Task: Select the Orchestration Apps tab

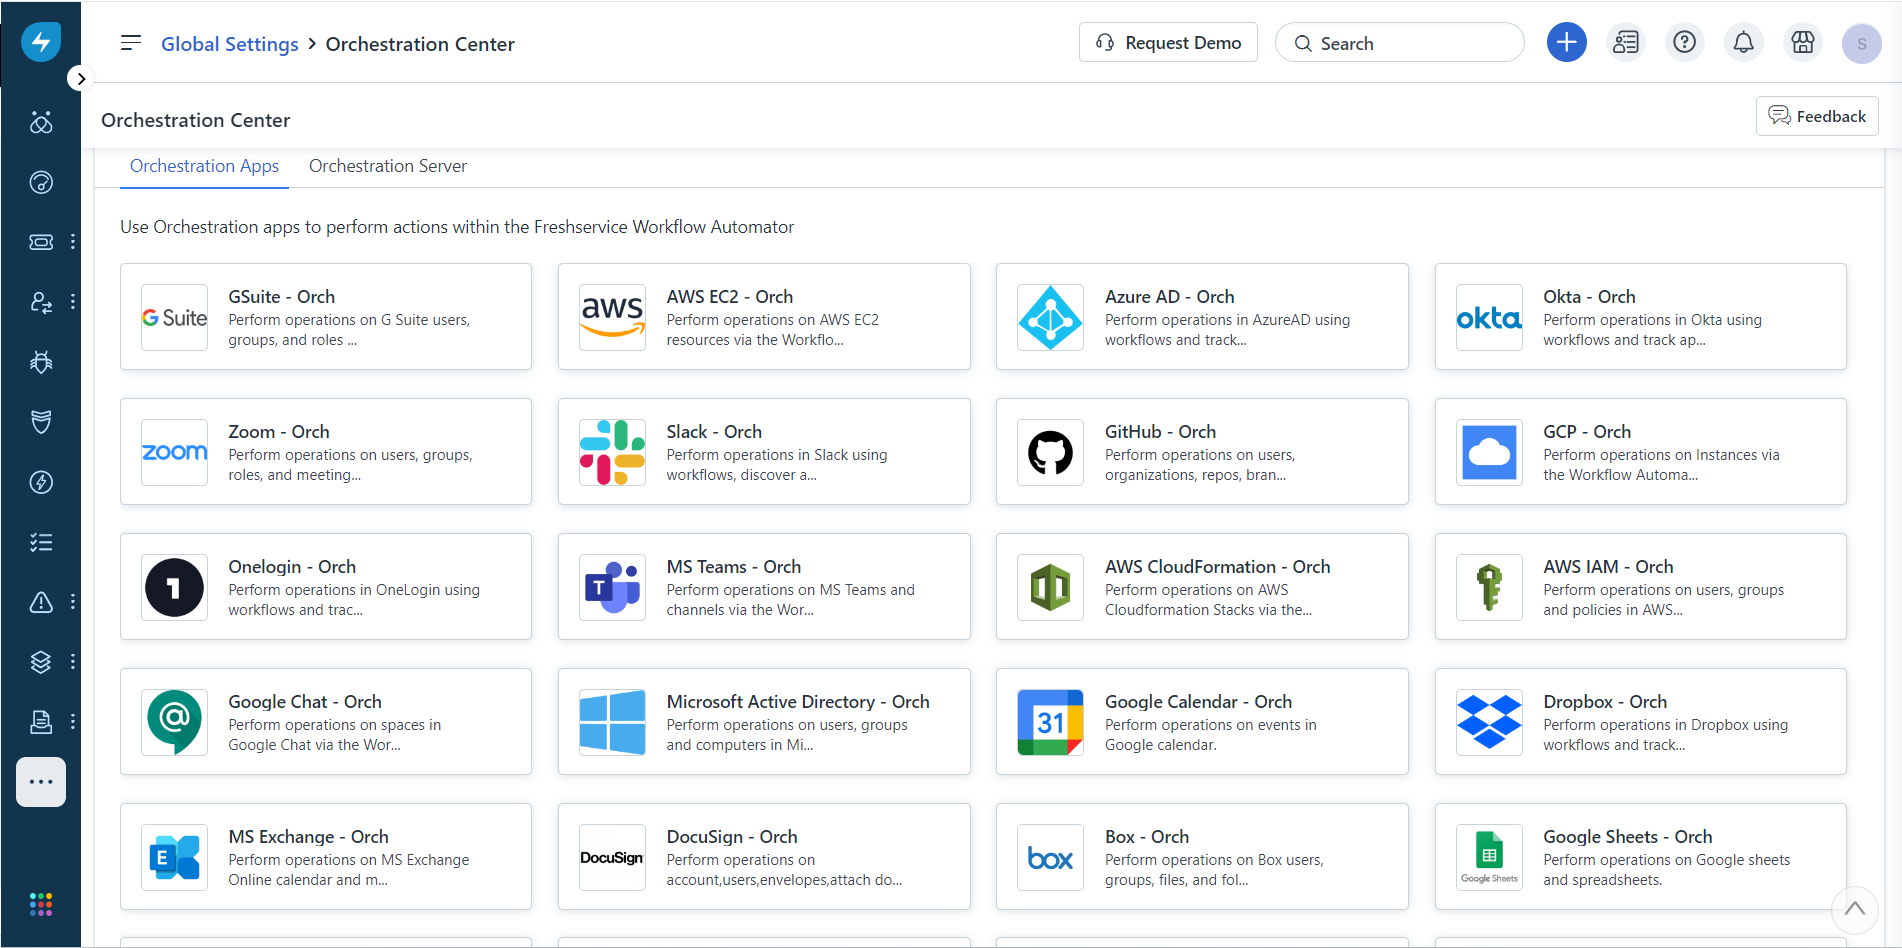Action: 204,166
